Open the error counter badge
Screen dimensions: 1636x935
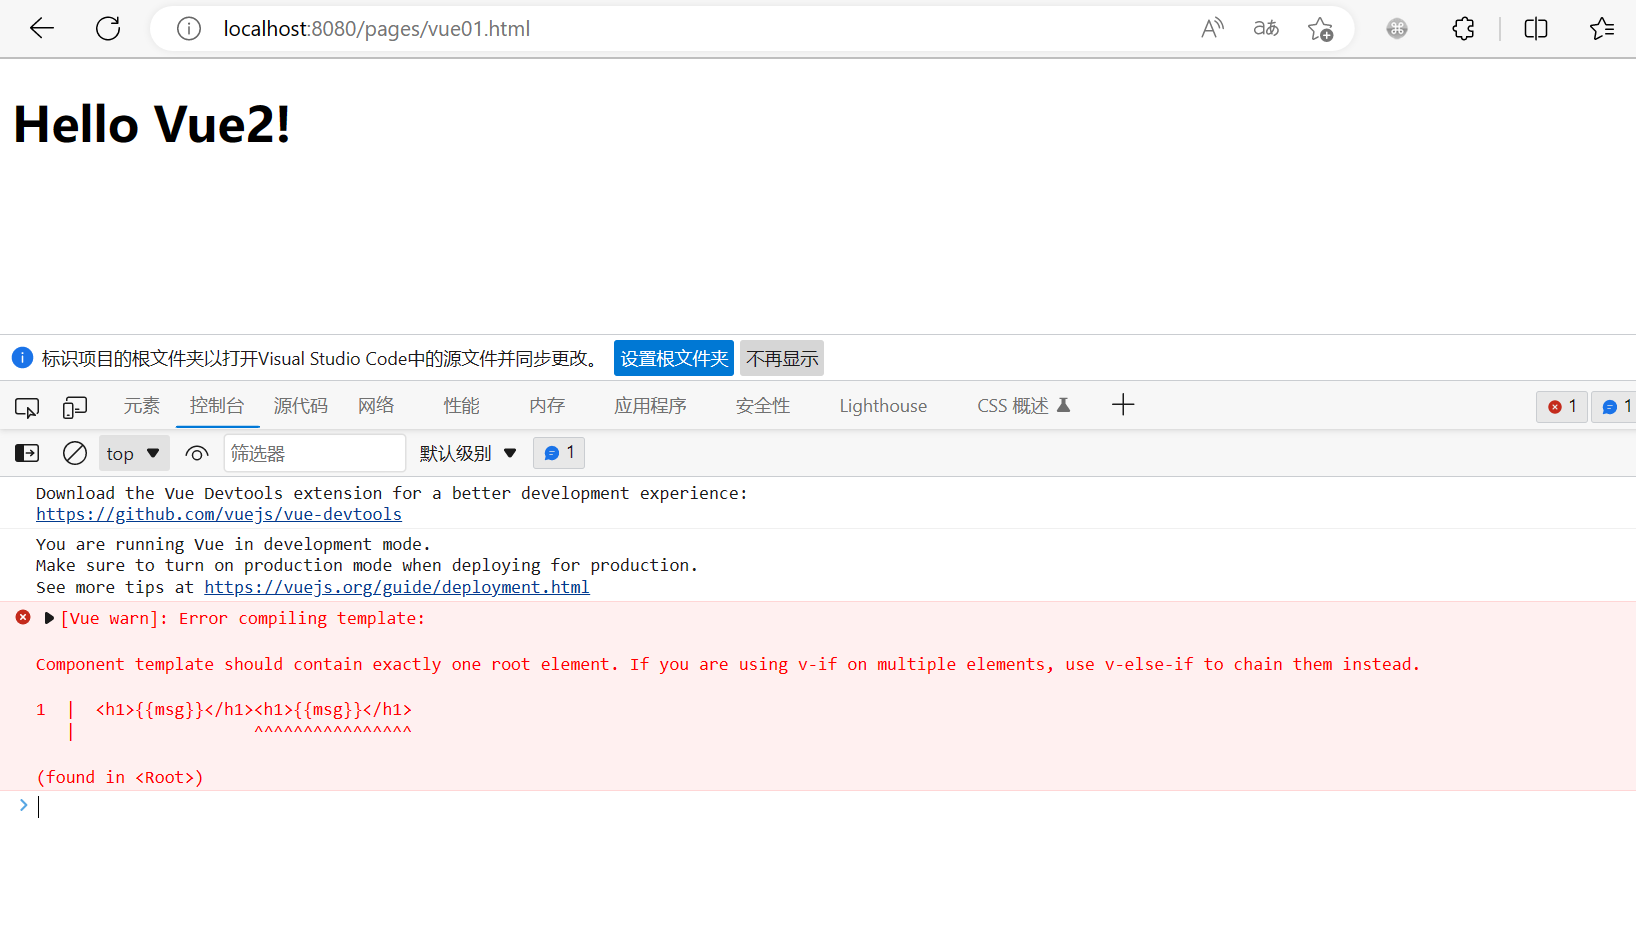click(1561, 406)
